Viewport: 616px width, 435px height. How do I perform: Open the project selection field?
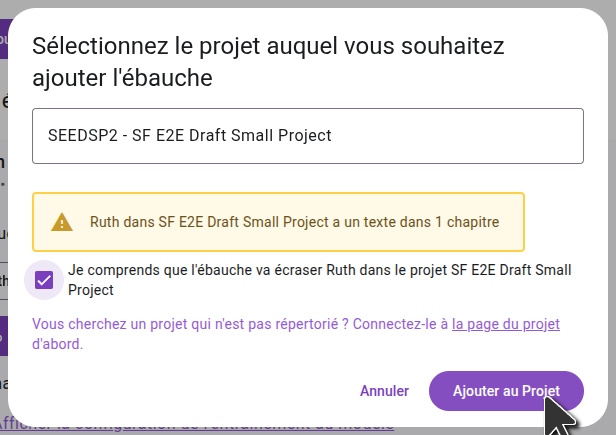tap(308, 136)
